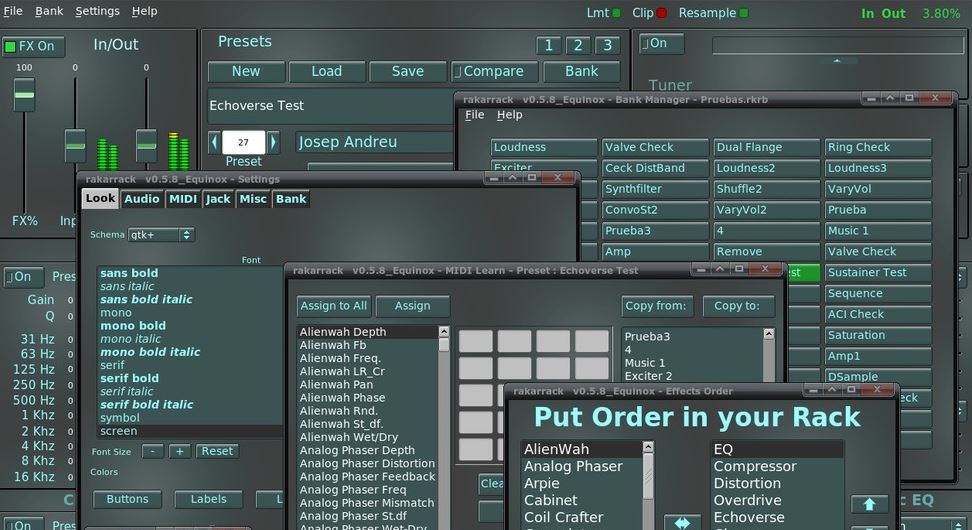Open File menu in Bank Manager window

click(x=475, y=115)
